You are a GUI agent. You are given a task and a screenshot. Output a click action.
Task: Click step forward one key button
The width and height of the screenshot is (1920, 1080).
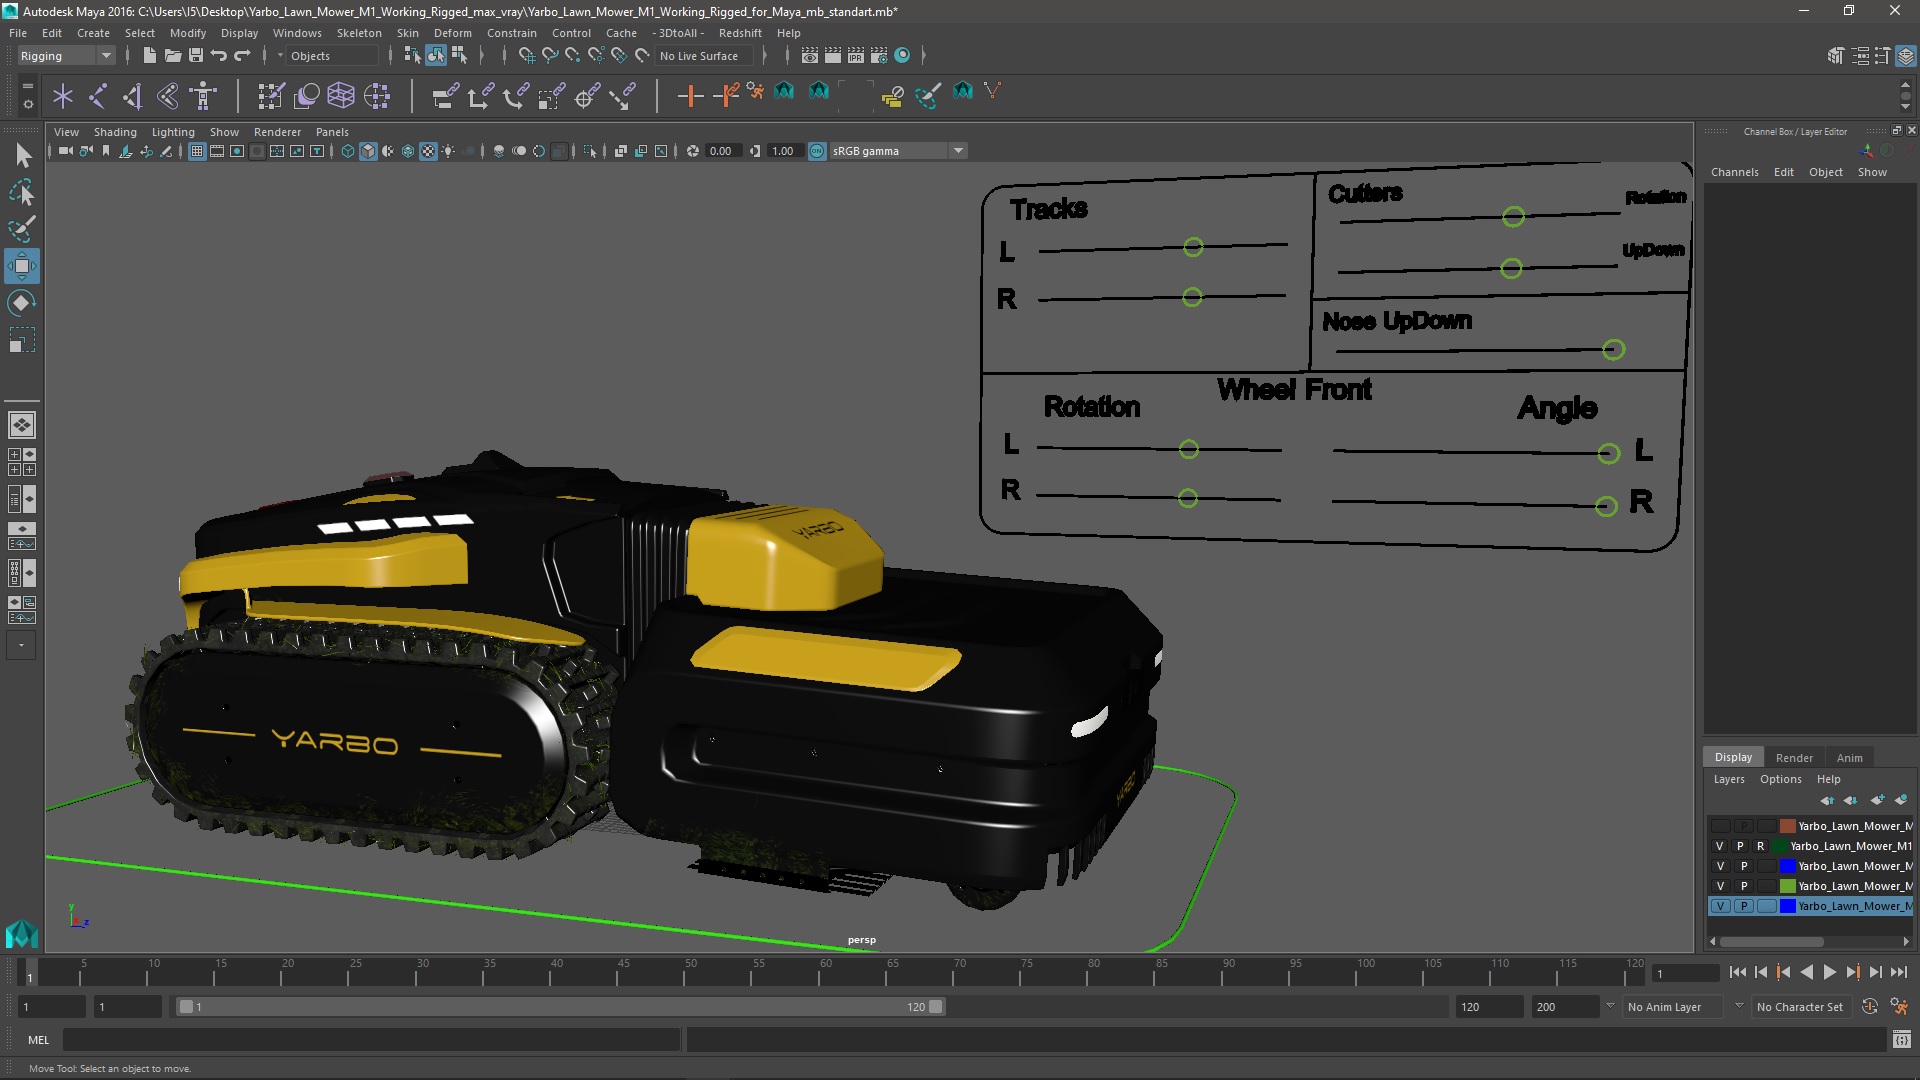pyautogui.click(x=1852, y=972)
